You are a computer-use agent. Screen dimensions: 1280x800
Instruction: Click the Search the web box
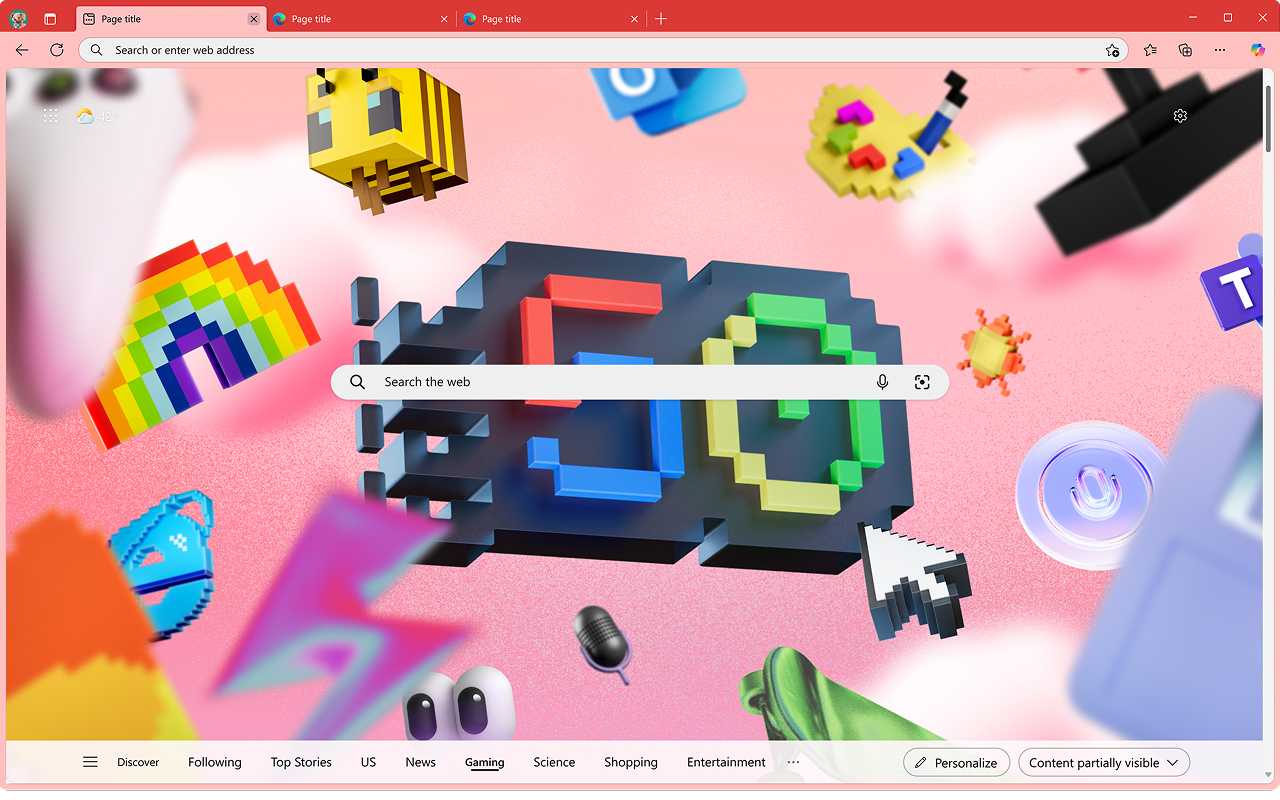[640, 382]
